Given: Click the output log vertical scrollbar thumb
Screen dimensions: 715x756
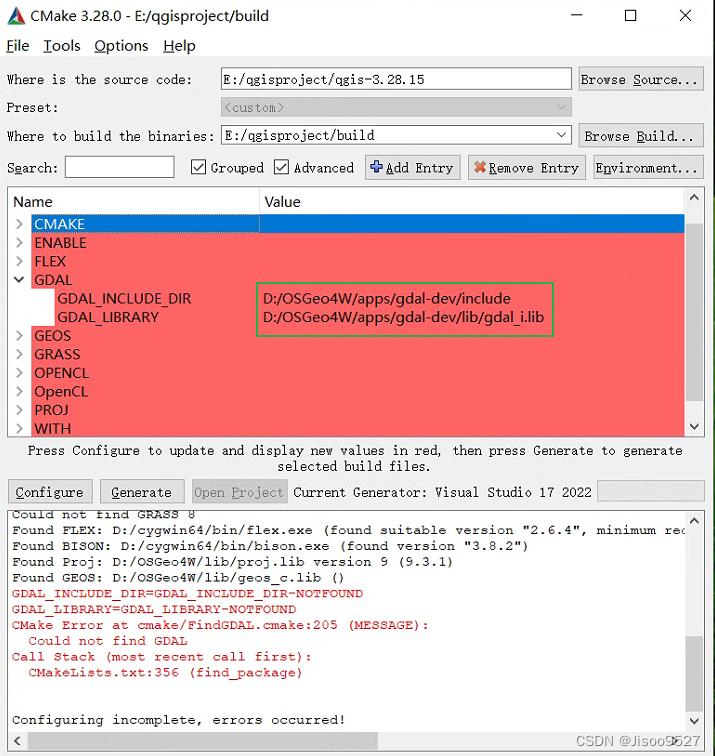Looking at the screenshot, I should (x=694, y=674).
